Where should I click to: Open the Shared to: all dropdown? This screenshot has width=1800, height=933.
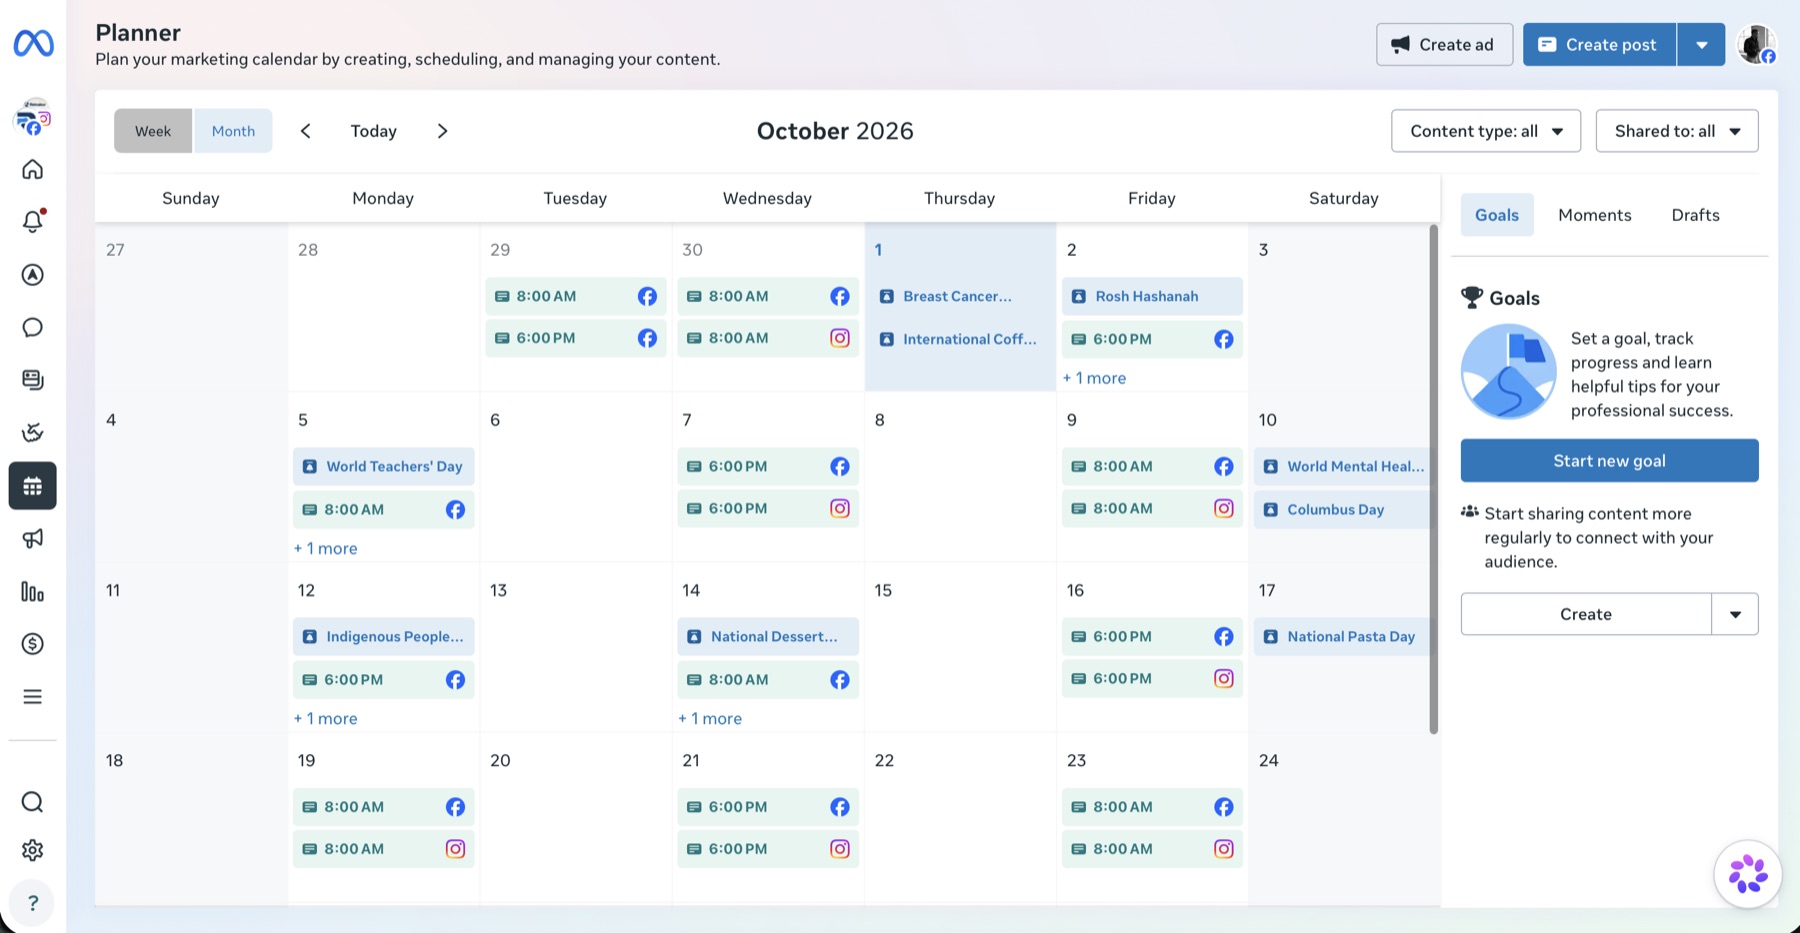(1677, 131)
